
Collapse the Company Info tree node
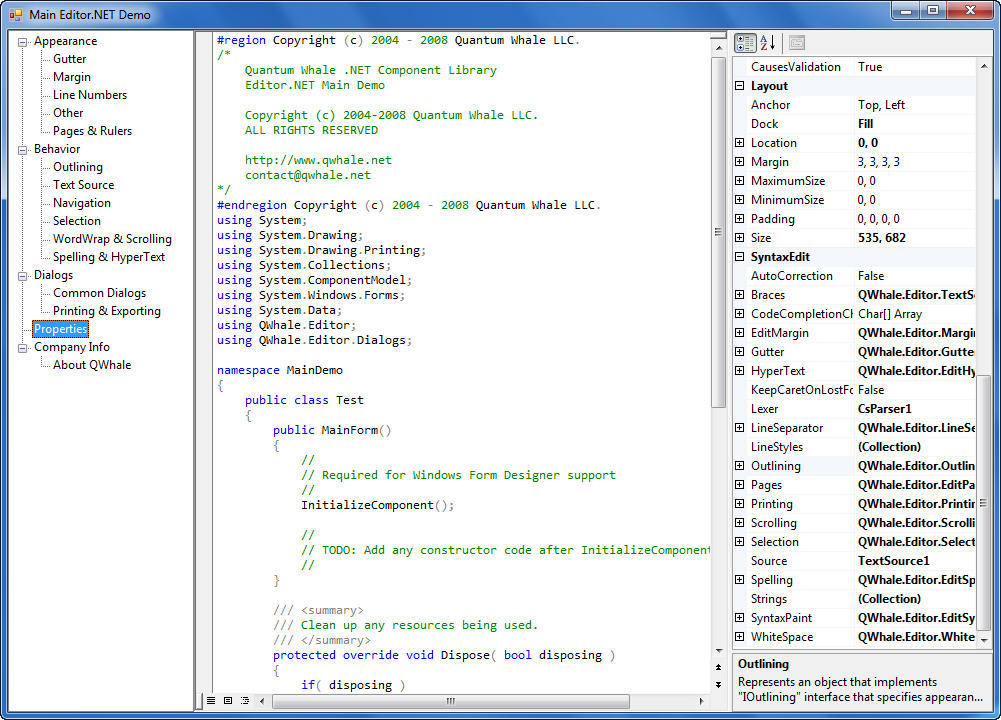[x=23, y=349]
